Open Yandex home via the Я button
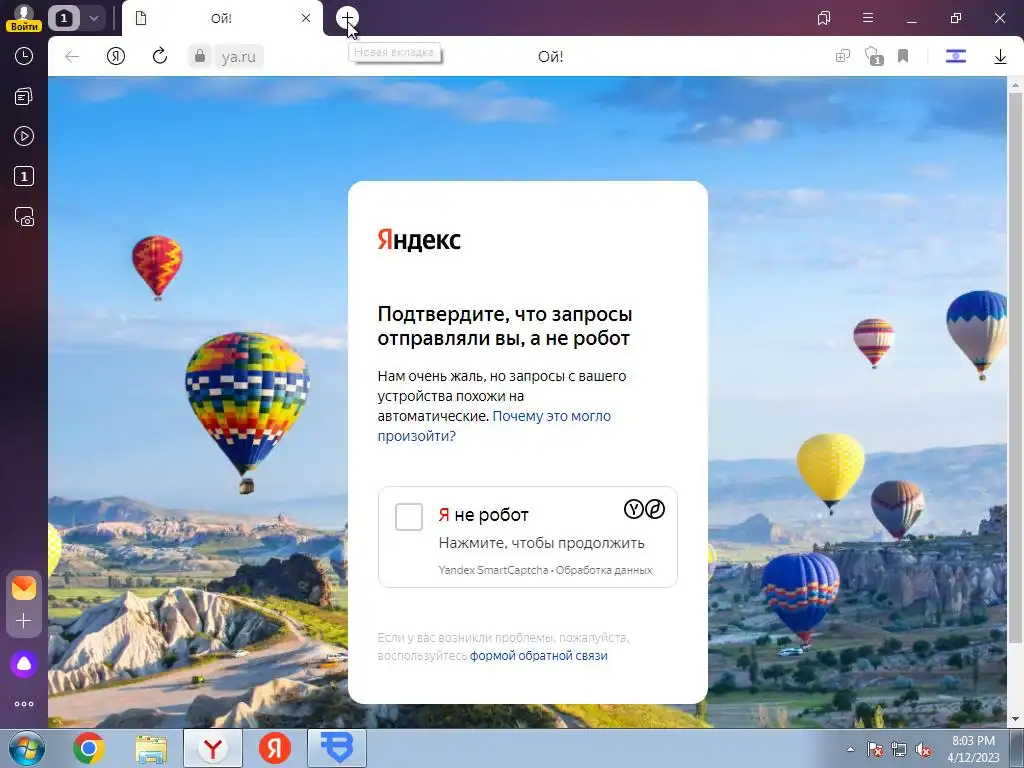Screen dimensions: 1024x768 pos(116,57)
